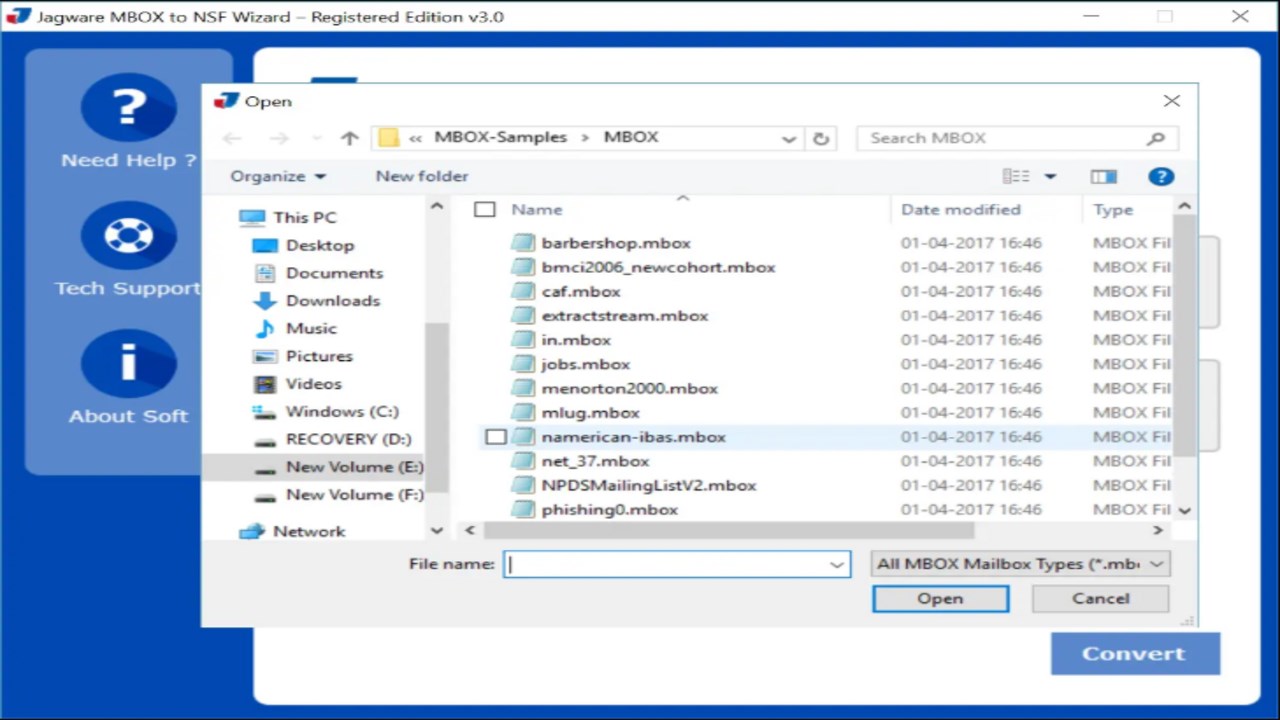This screenshot has width=1280, height=720.
Task: Check the namerican-ibas.mbox checkbox
Action: pos(495,437)
